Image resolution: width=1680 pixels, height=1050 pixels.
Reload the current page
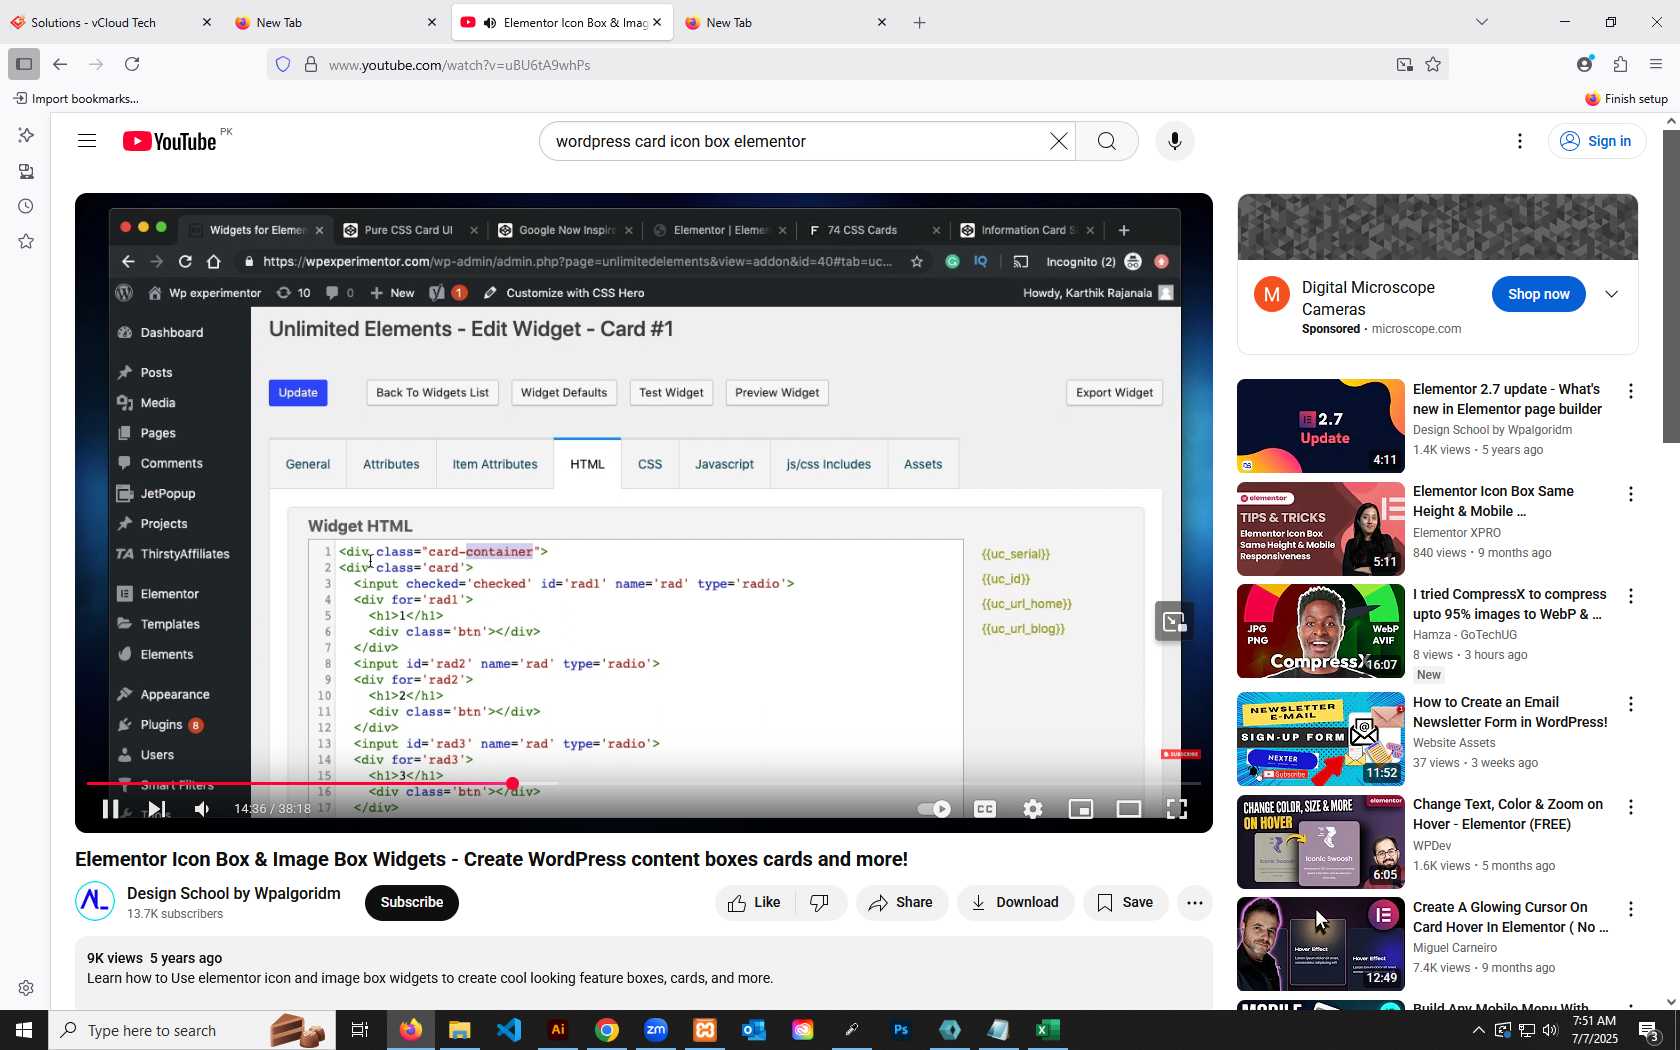click(132, 64)
